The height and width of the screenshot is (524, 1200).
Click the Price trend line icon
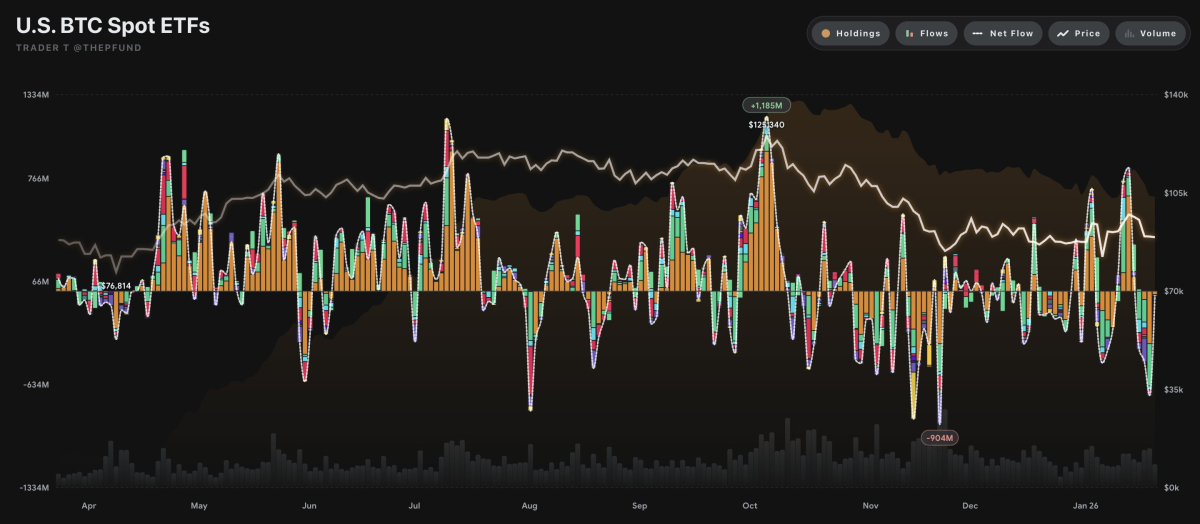(x=1062, y=33)
